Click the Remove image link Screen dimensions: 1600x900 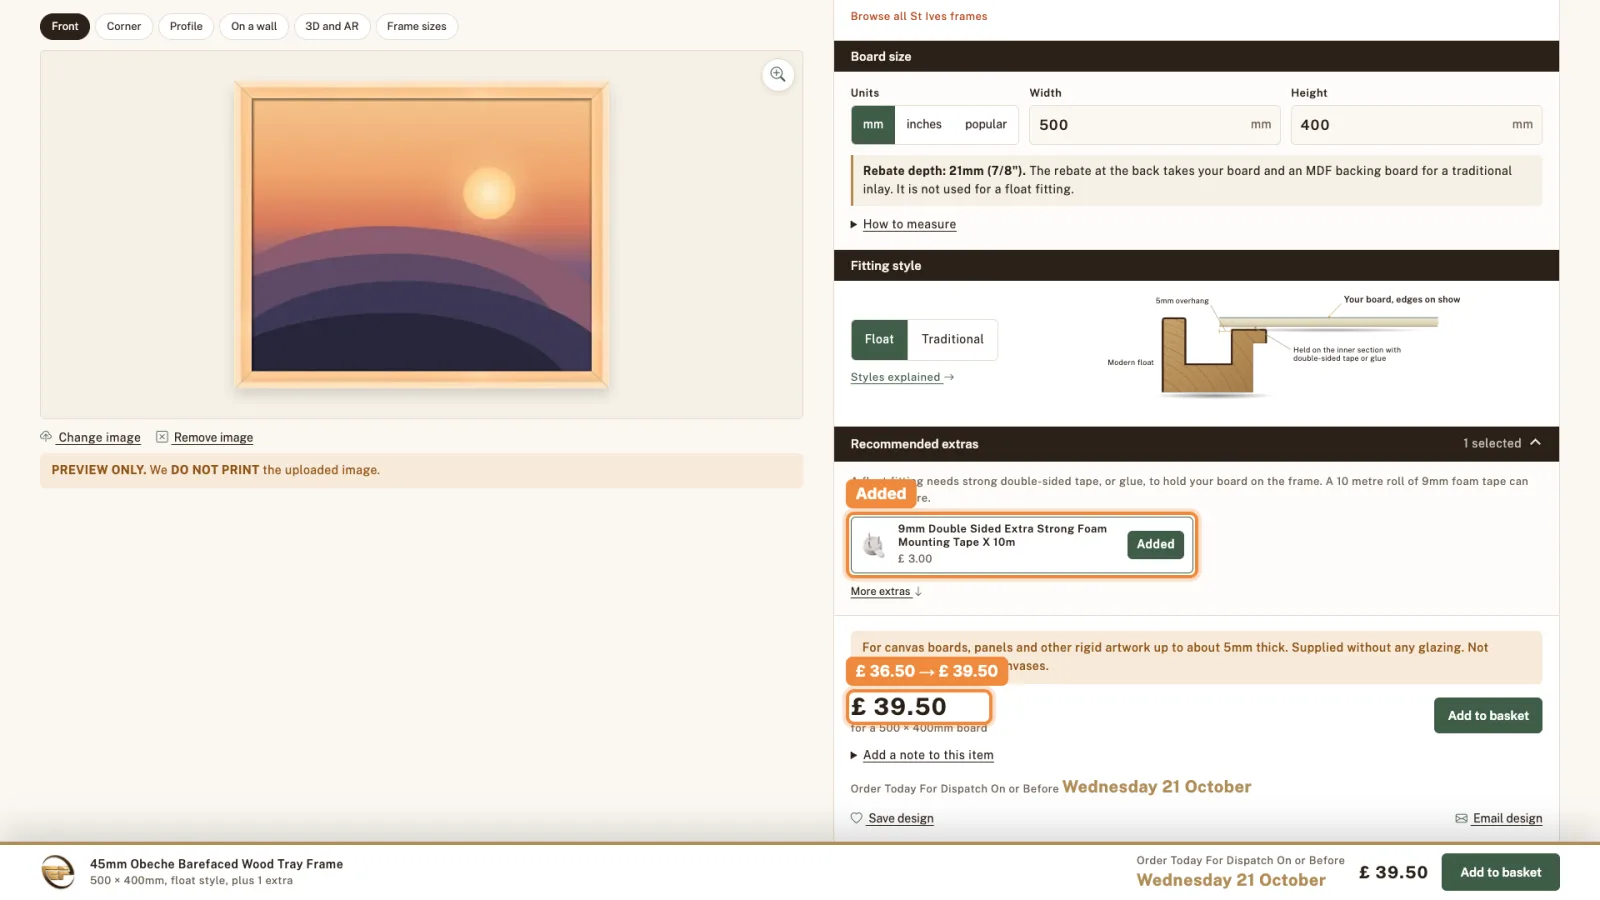(x=213, y=437)
